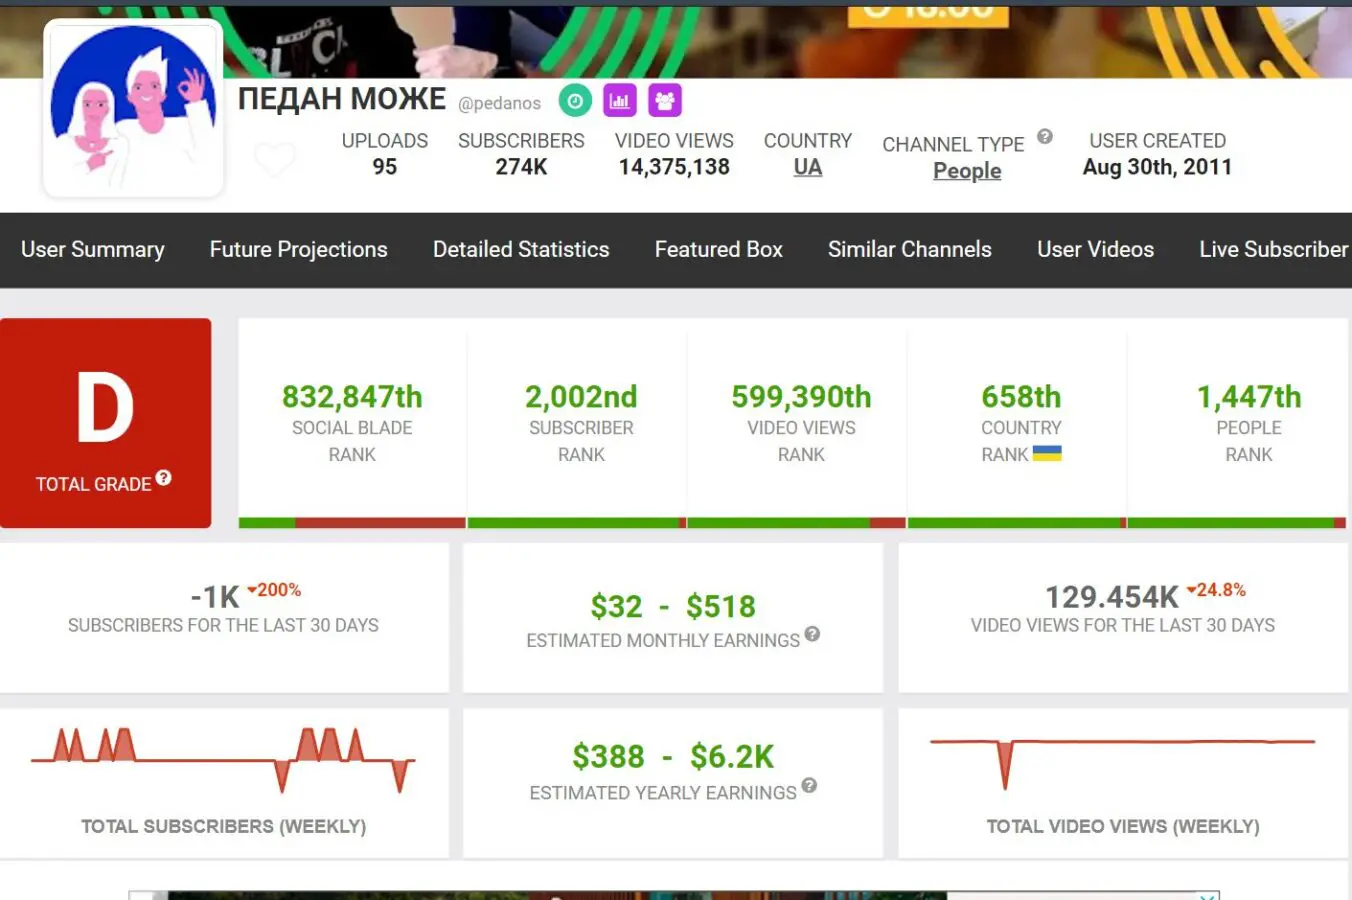The image size is (1352, 900).
Task: Click the Total Grade question mark
Action: [x=164, y=478]
